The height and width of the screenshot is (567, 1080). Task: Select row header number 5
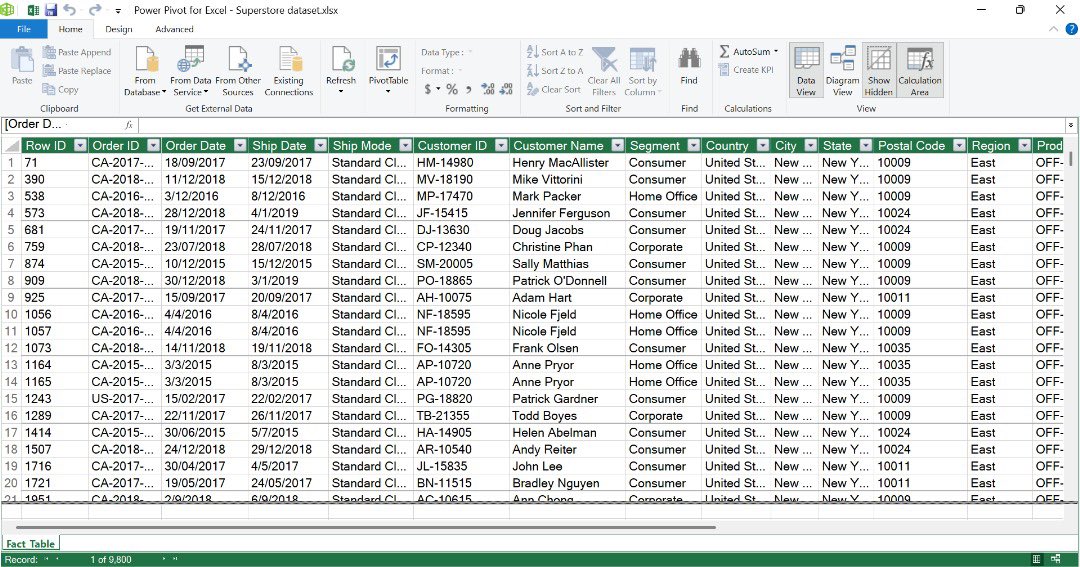pyautogui.click(x=11, y=230)
